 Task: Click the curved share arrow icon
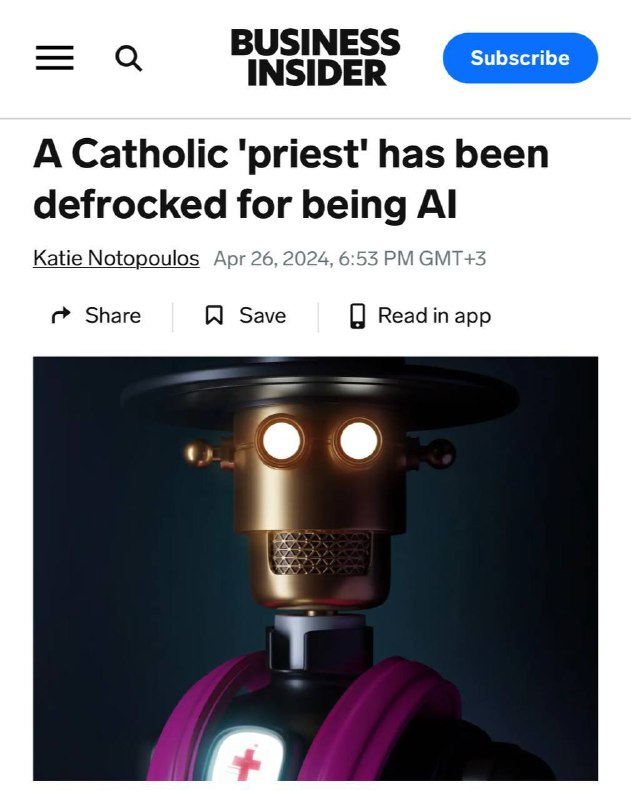coord(61,315)
